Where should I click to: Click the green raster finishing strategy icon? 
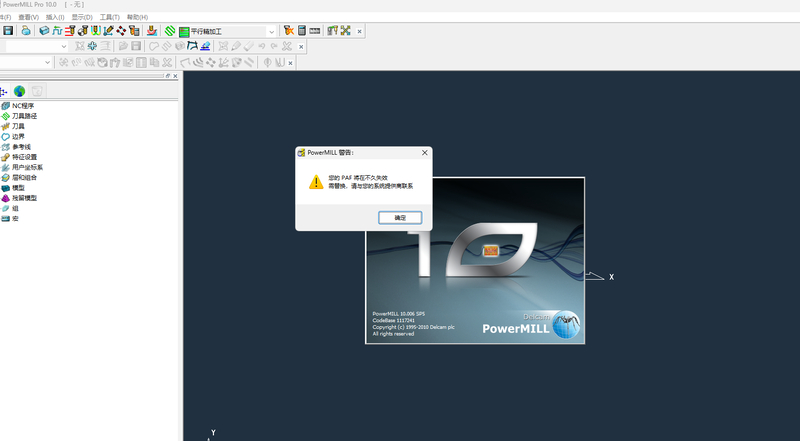[x=184, y=32]
